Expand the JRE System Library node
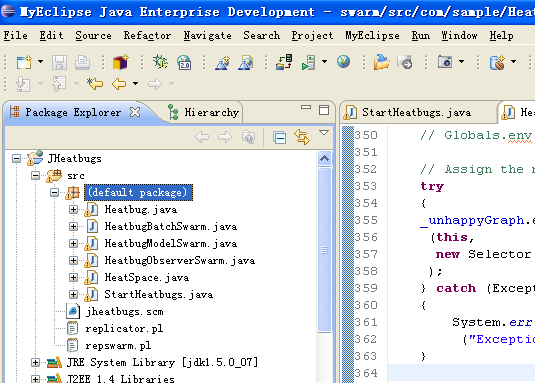 pos(35,362)
